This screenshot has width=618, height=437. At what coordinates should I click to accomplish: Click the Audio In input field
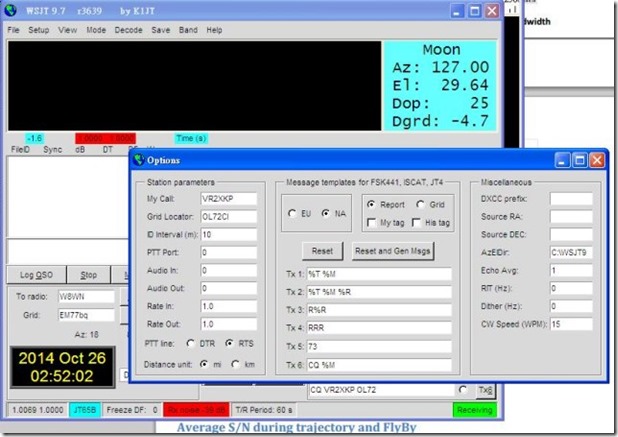click(x=229, y=270)
